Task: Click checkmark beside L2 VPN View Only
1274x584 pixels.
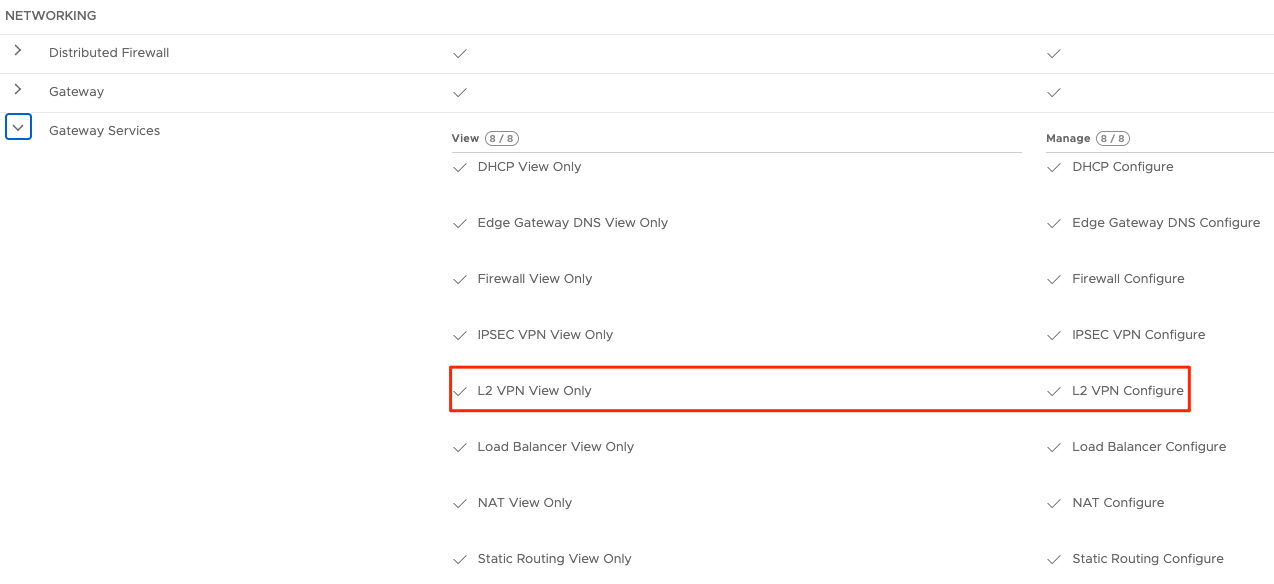Action: pos(460,392)
